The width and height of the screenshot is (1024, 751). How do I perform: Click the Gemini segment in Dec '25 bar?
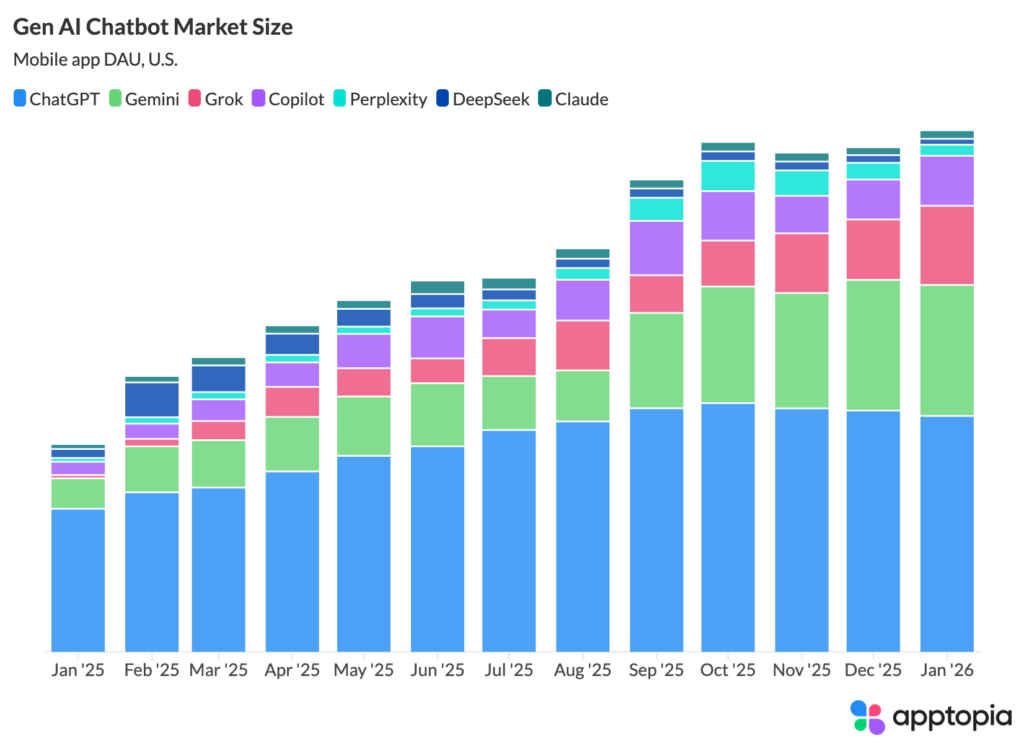click(x=873, y=345)
